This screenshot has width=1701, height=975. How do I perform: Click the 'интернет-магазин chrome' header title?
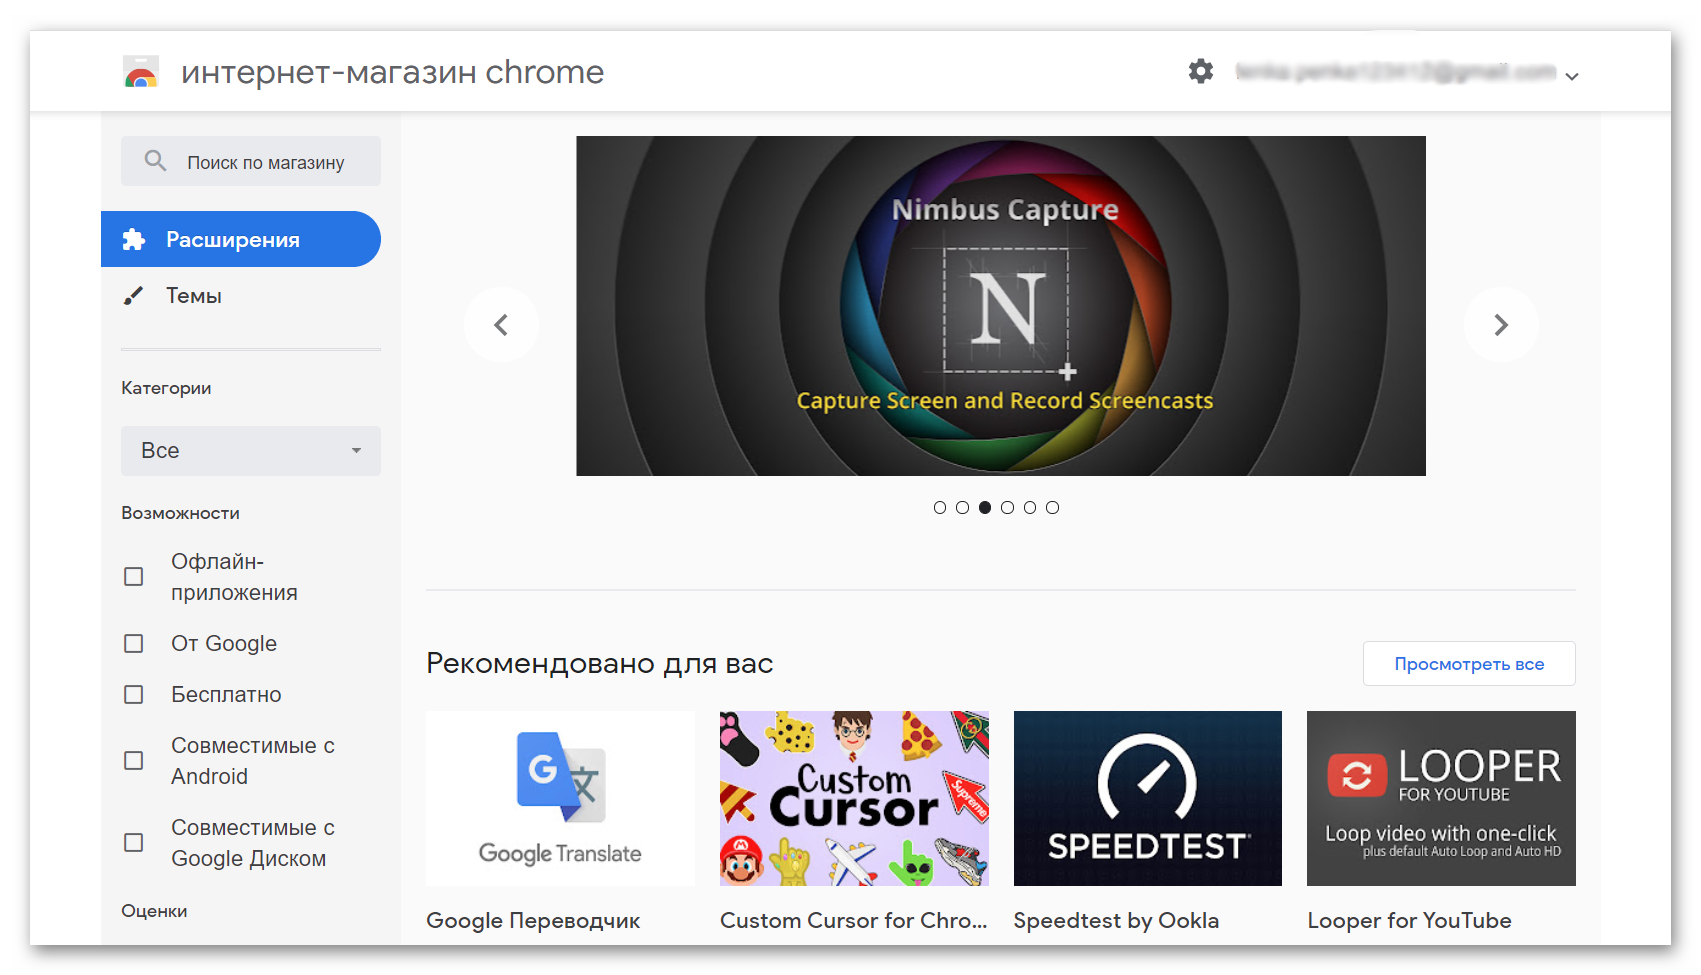[x=392, y=72]
